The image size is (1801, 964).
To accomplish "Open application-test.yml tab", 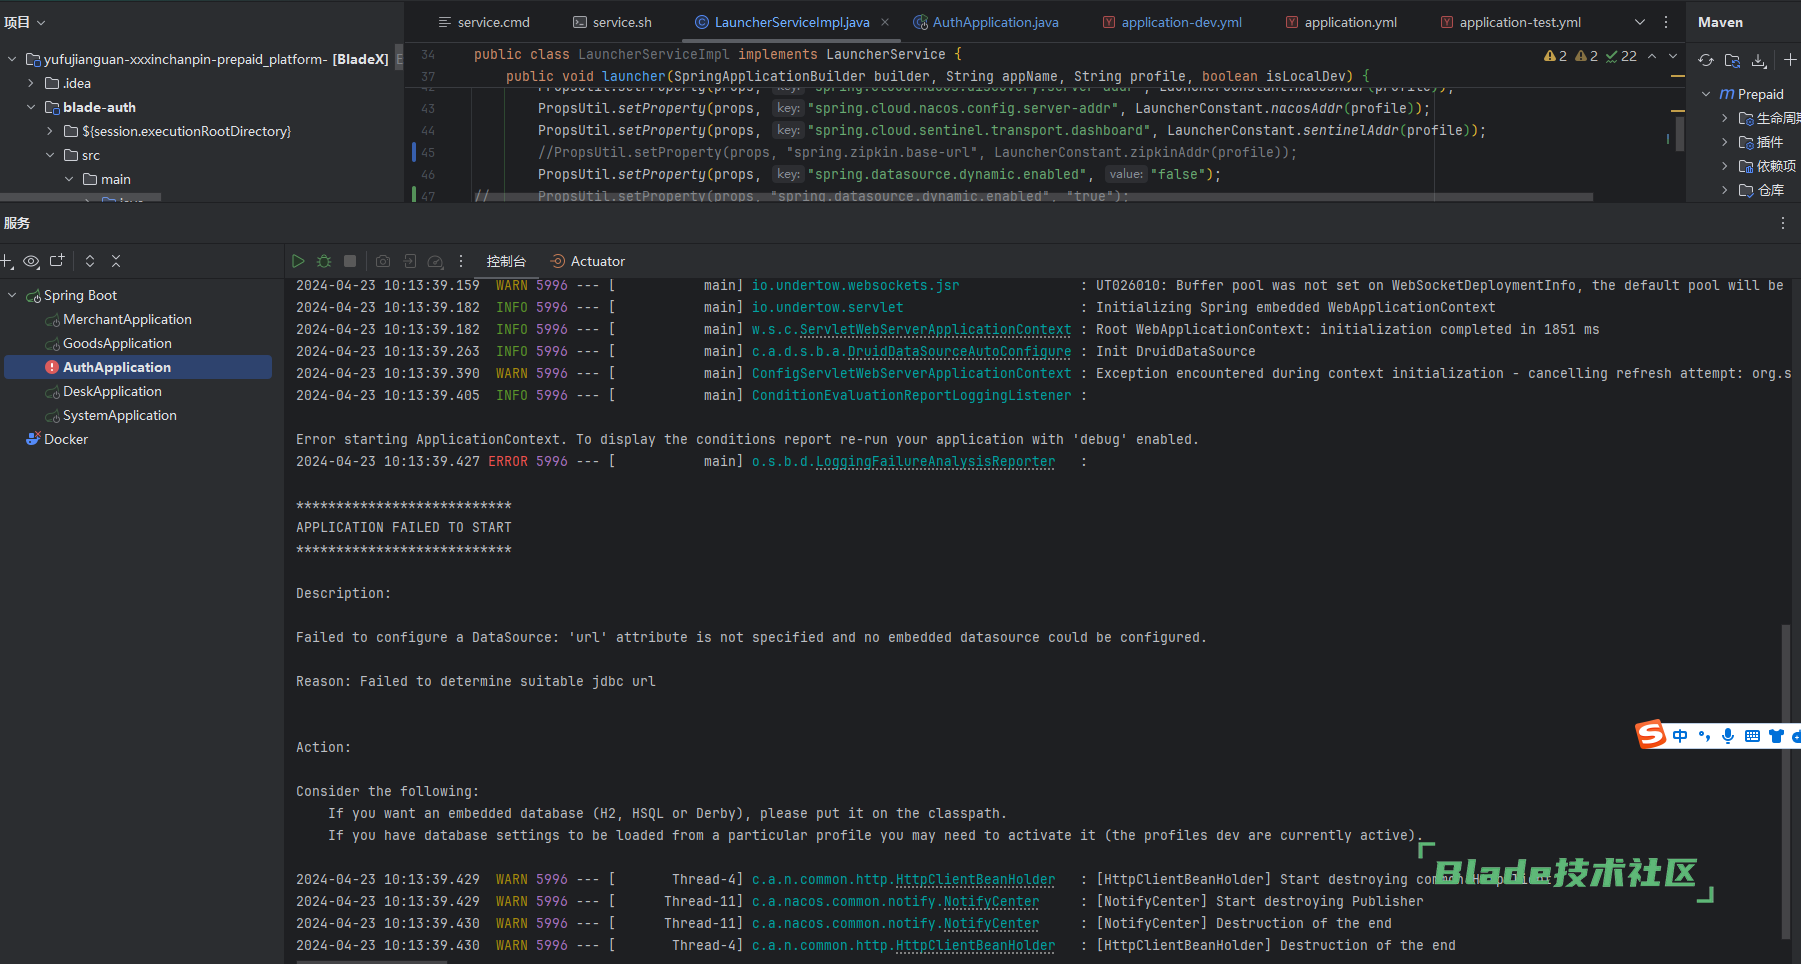I will (x=1511, y=22).
